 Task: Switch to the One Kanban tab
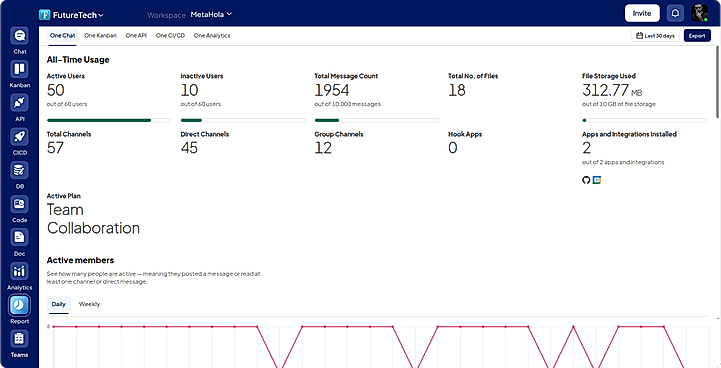pos(100,35)
